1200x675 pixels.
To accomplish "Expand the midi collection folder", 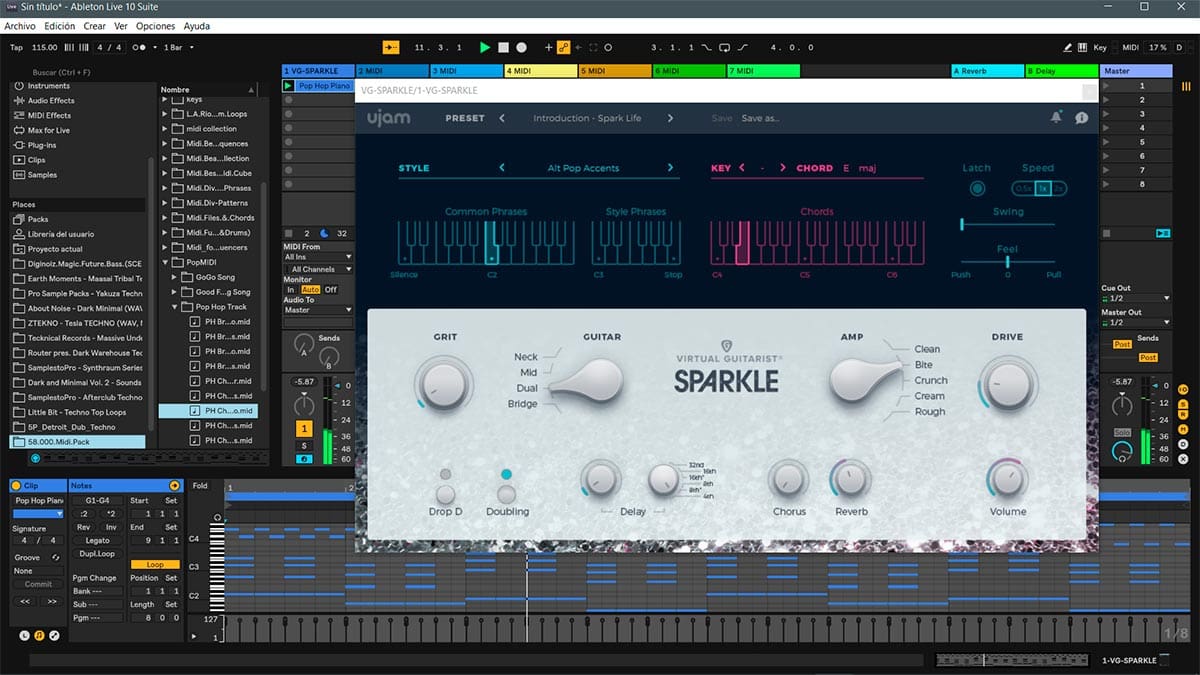I will (165, 129).
